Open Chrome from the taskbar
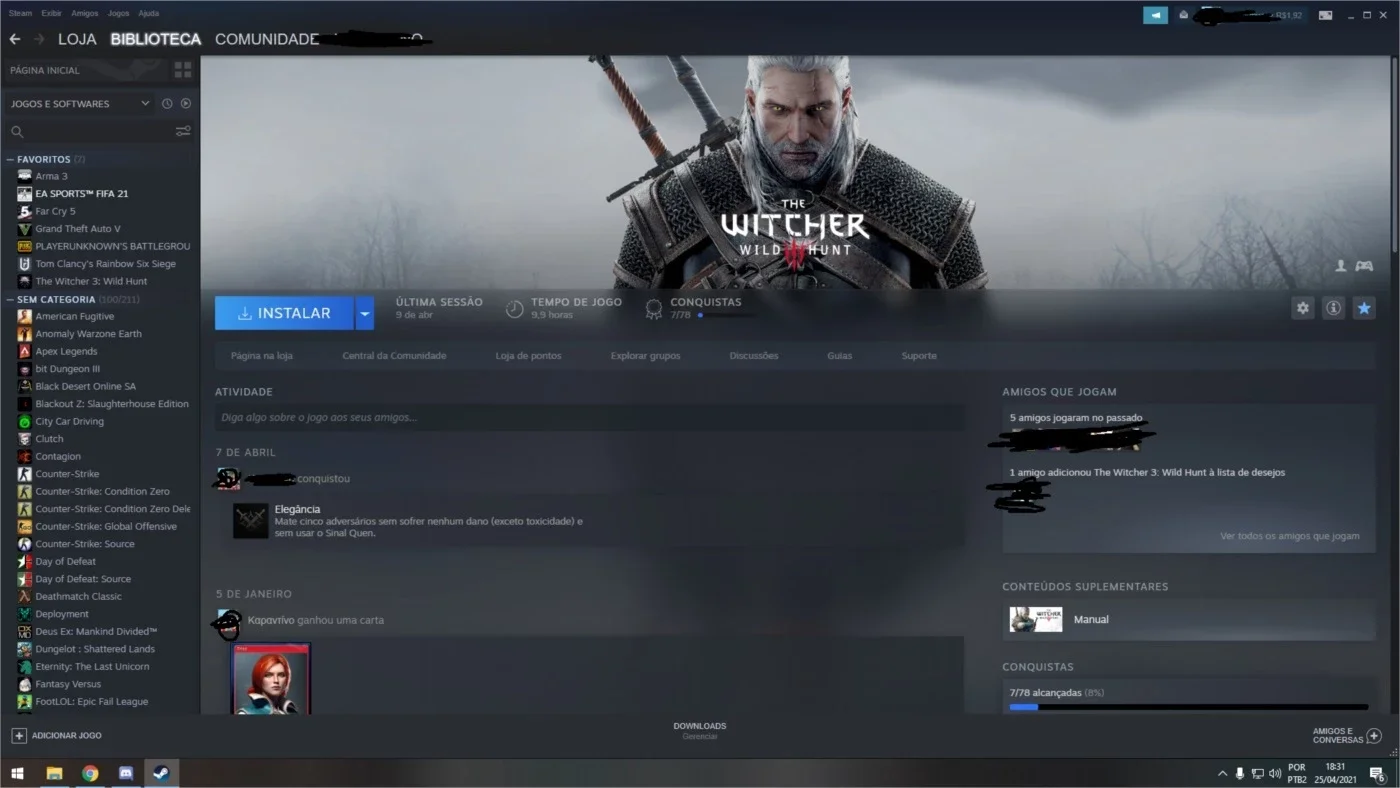 pos(90,773)
